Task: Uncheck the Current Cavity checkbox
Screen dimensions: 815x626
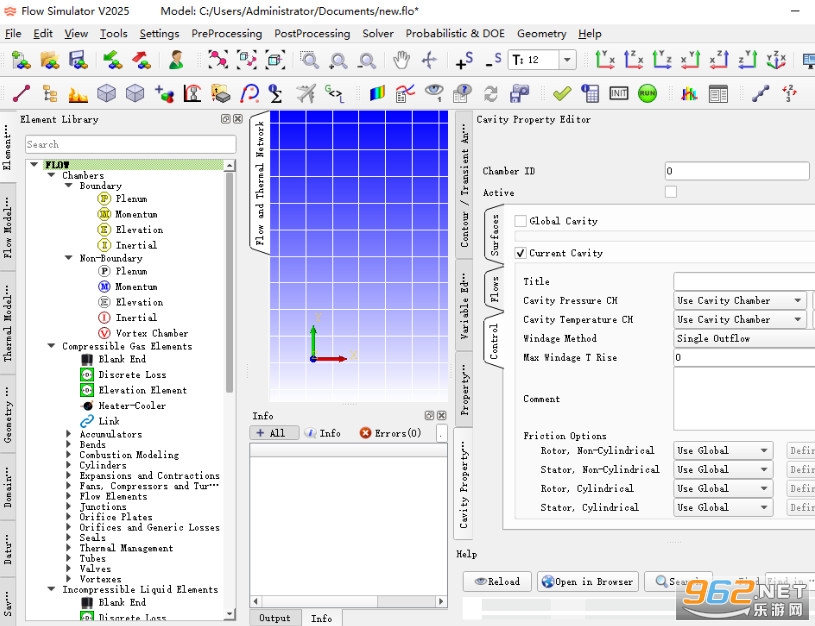Action: coord(520,253)
